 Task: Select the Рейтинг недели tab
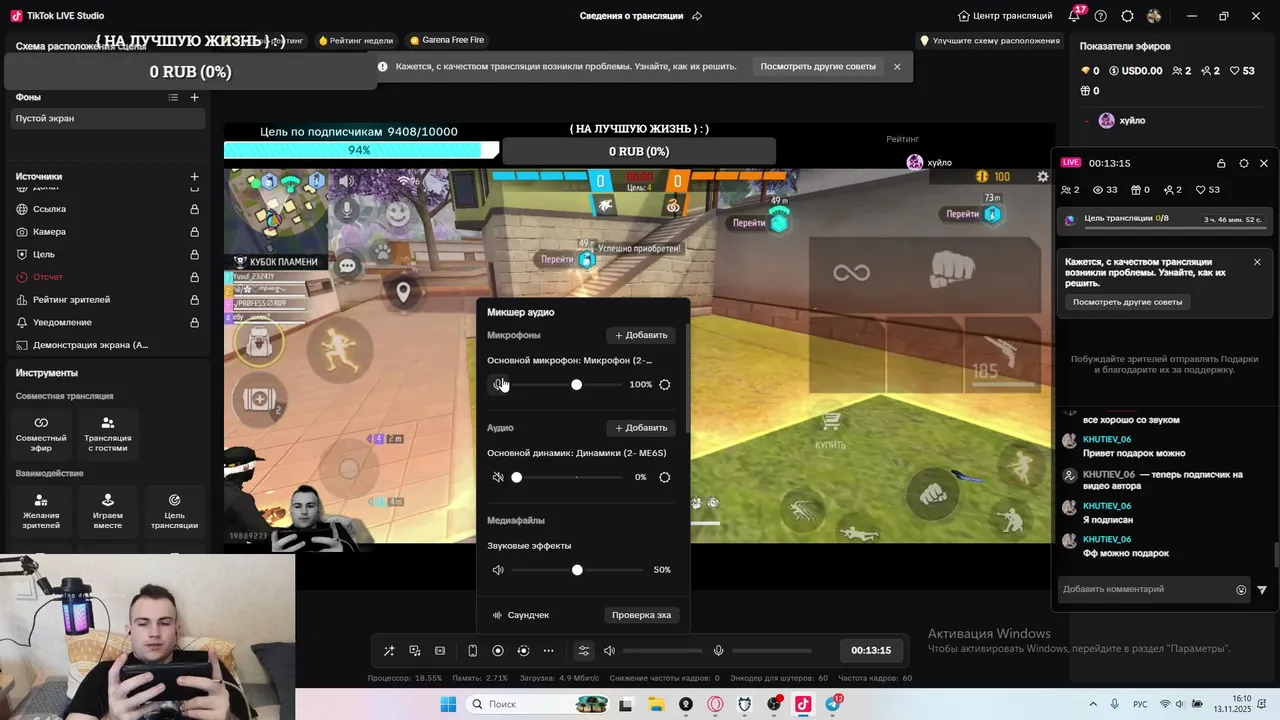356,41
